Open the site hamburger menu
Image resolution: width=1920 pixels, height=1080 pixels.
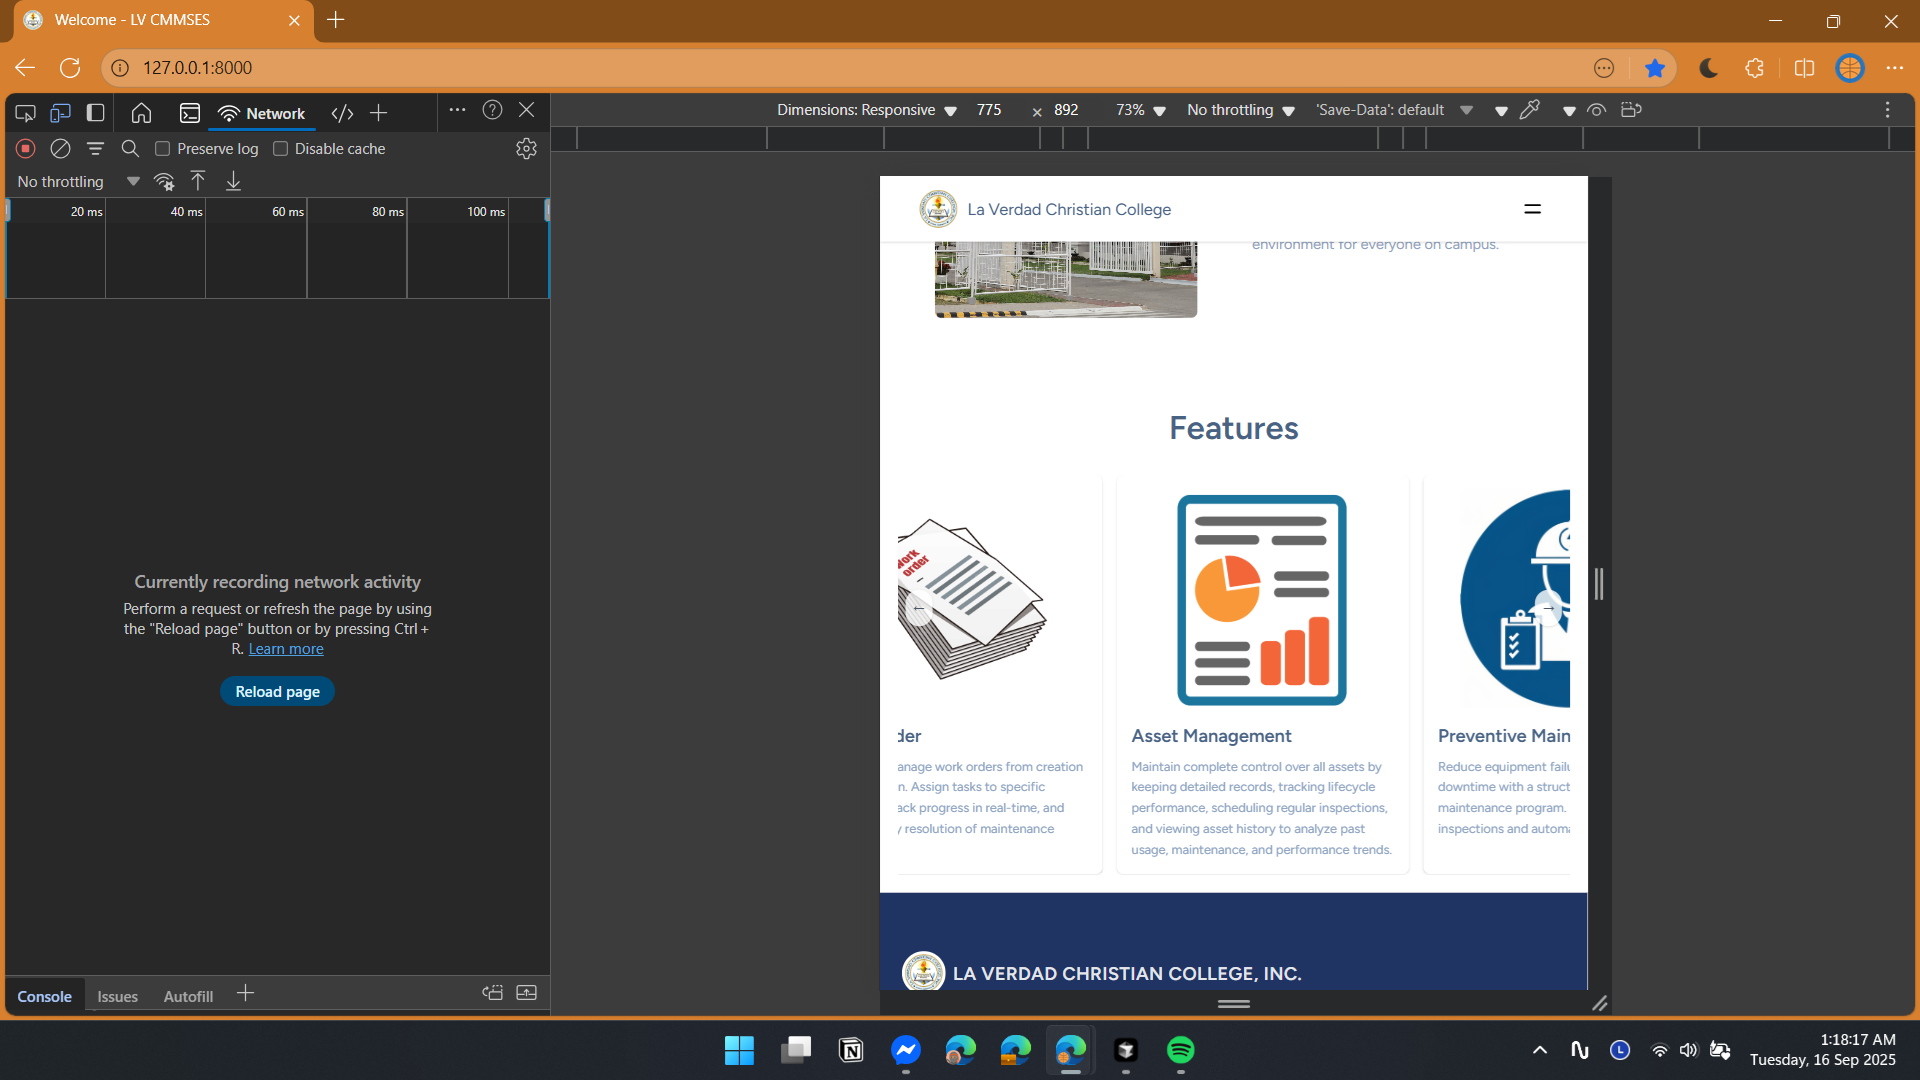[1532, 209]
